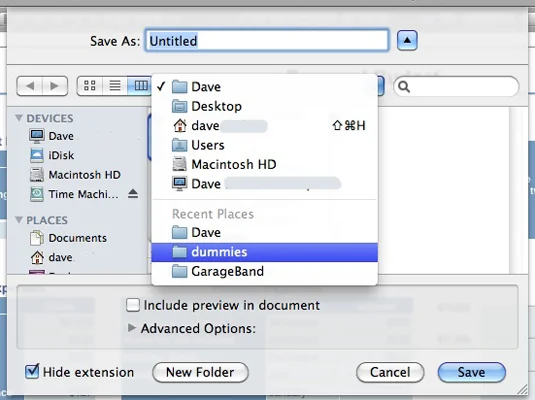This screenshot has width=535, height=400.
Task: Collapse the DEVICES sidebar section
Action: coord(19,118)
